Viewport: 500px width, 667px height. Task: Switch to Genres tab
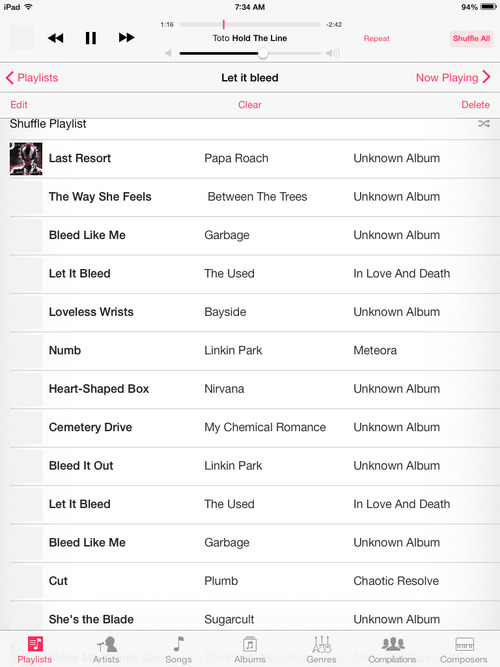pyautogui.click(x=321, y=650)
